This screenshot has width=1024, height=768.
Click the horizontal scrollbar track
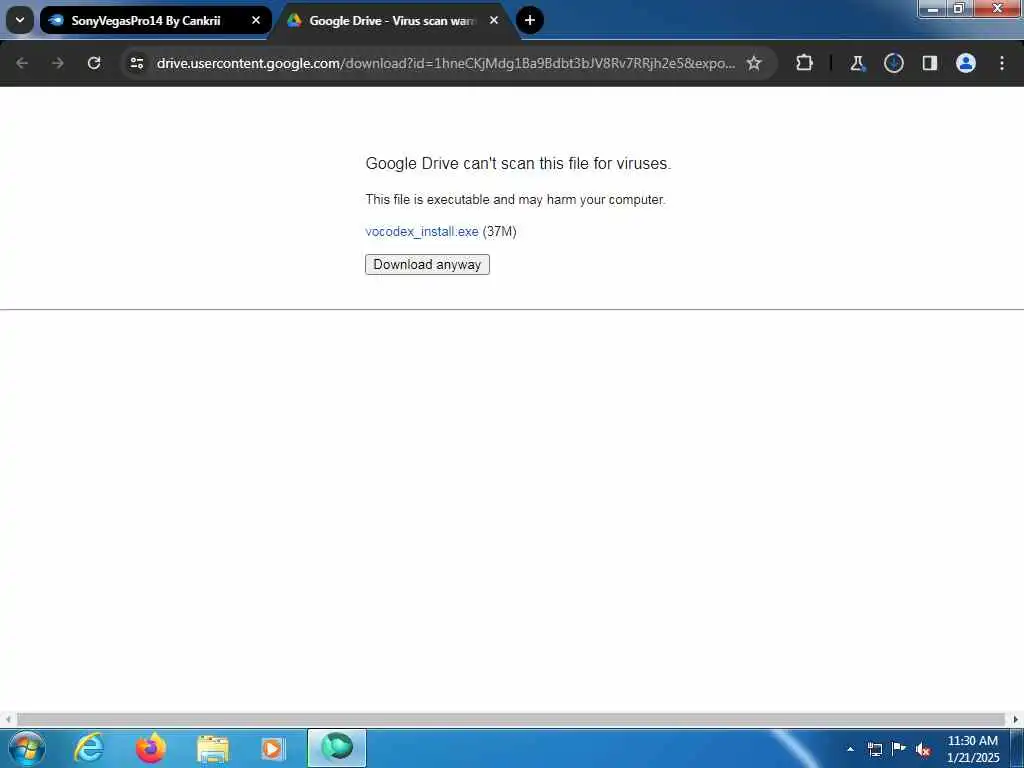(511, 719)
